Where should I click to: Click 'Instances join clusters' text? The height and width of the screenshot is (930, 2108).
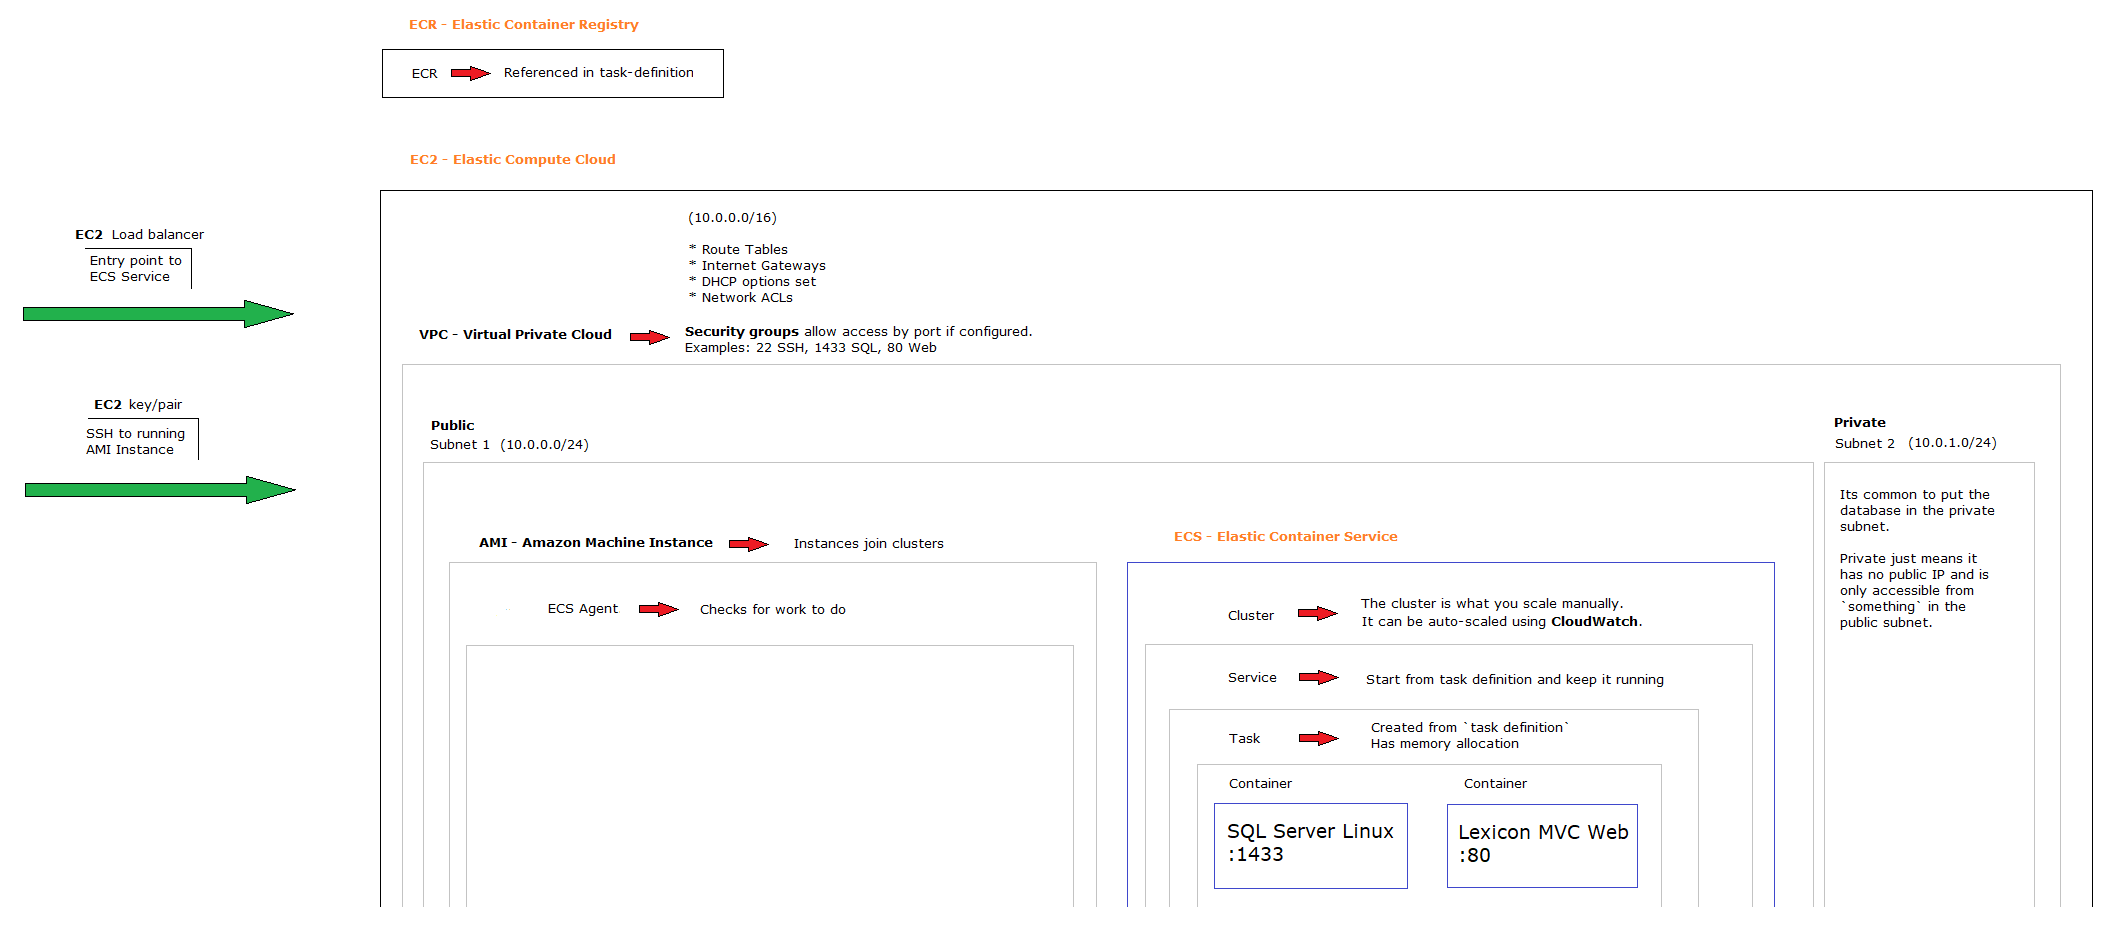pos(868,544)
